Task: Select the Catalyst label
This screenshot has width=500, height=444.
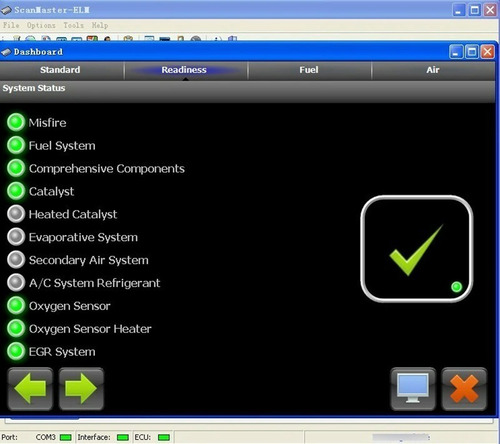Action: pyautogui.click(x=51, y=192)
